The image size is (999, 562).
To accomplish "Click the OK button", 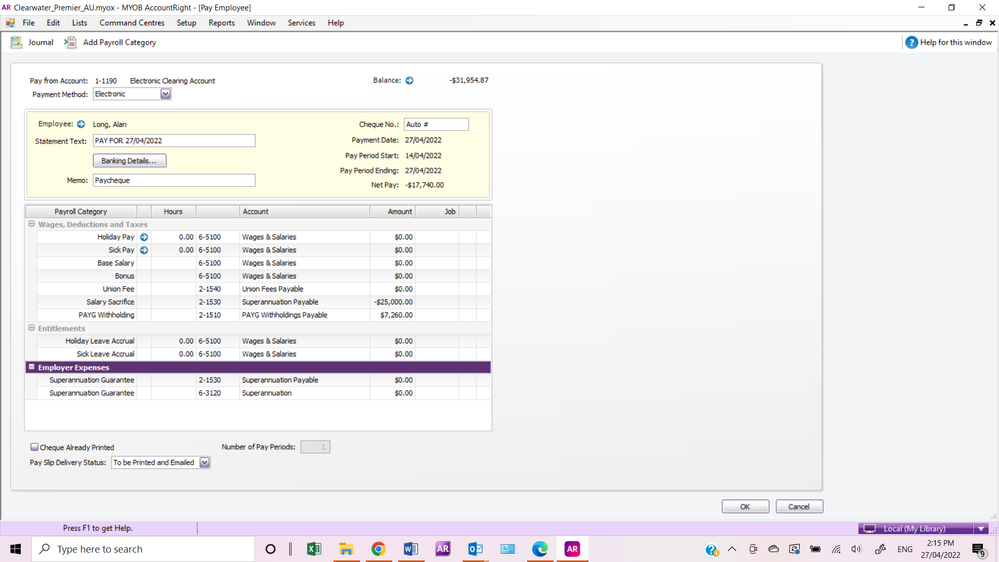I will [x=745, y=507].
